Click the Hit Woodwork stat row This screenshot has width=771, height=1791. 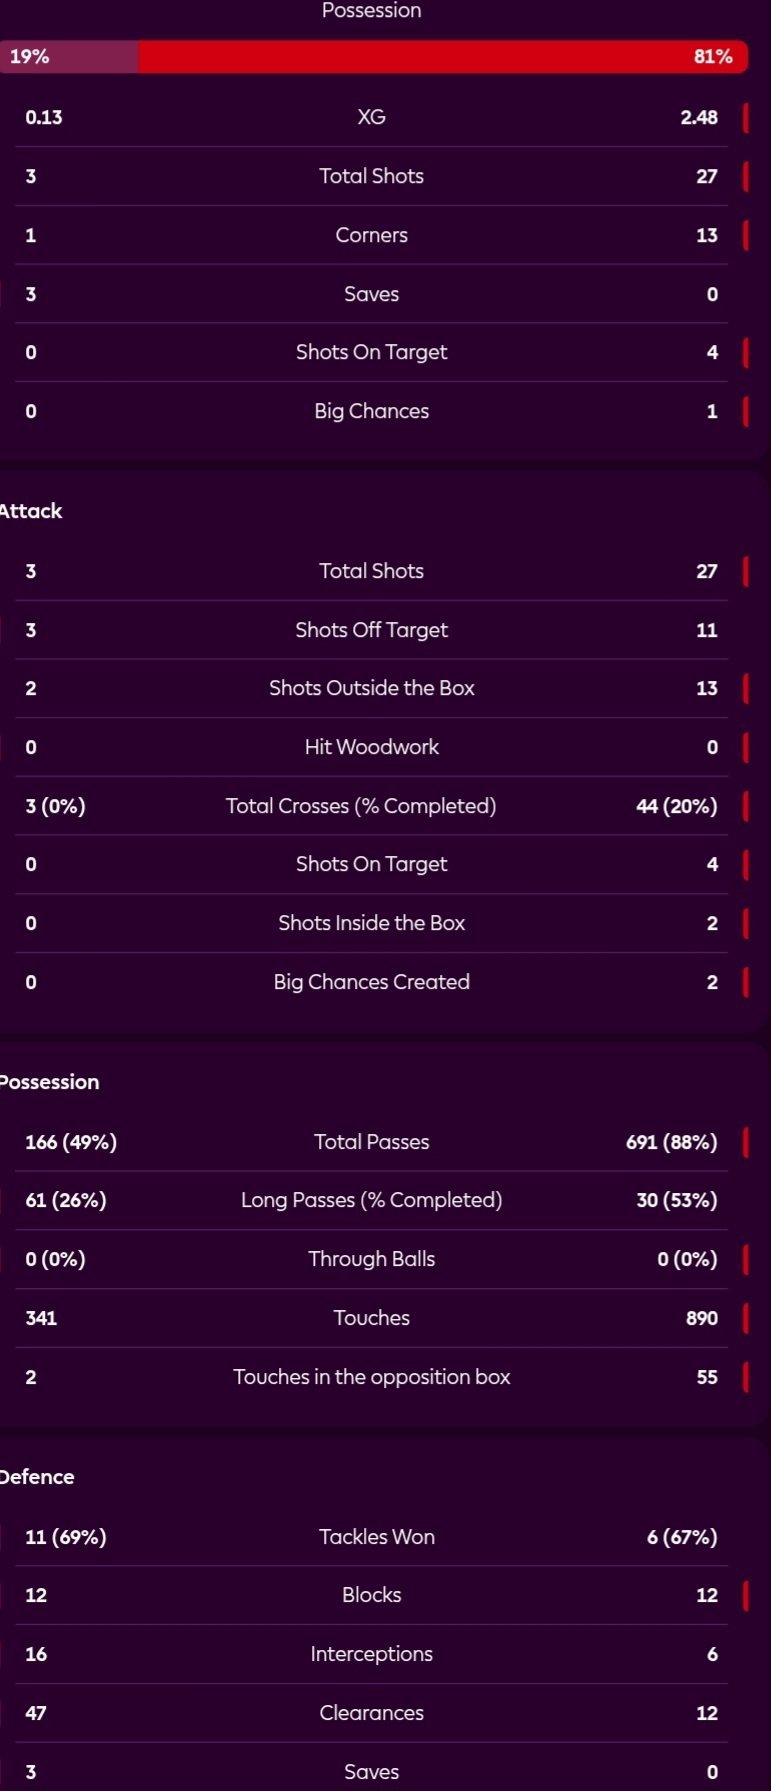pyautogui.click(x=371, y=747)
